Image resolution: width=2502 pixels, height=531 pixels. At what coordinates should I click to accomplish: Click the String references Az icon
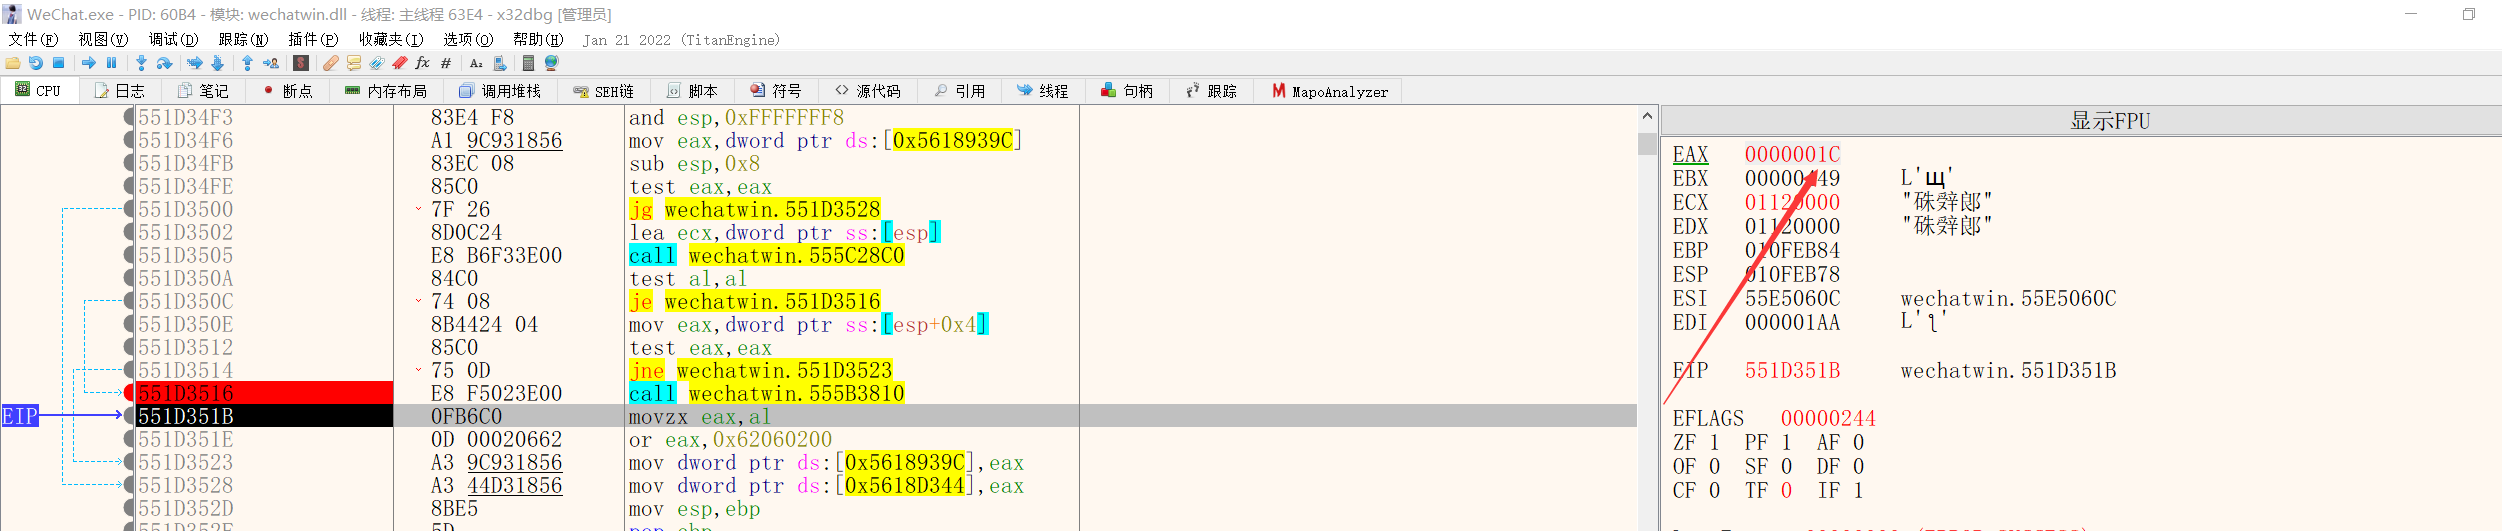pyautogui.click(x=476, y=63)
